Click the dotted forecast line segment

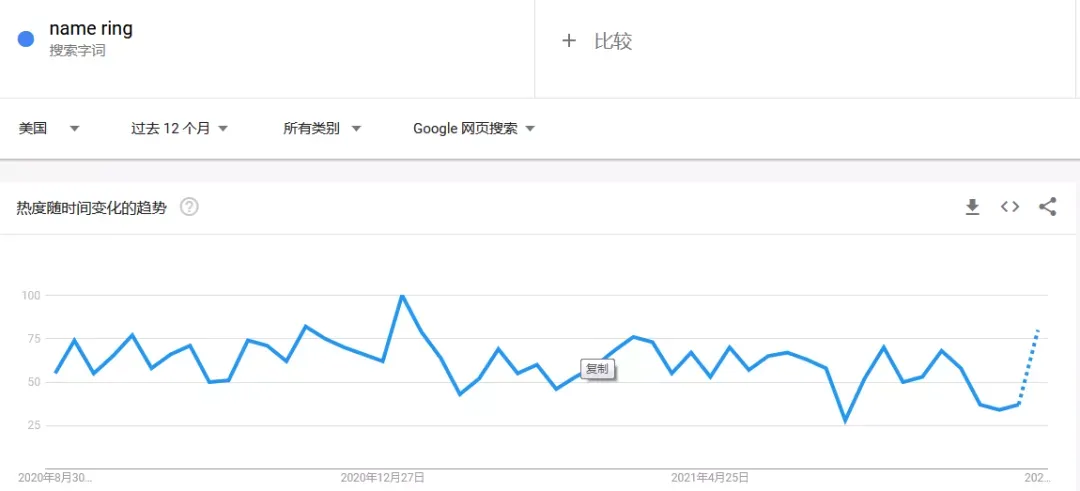pyautogui.click(x=1028, y=366)
